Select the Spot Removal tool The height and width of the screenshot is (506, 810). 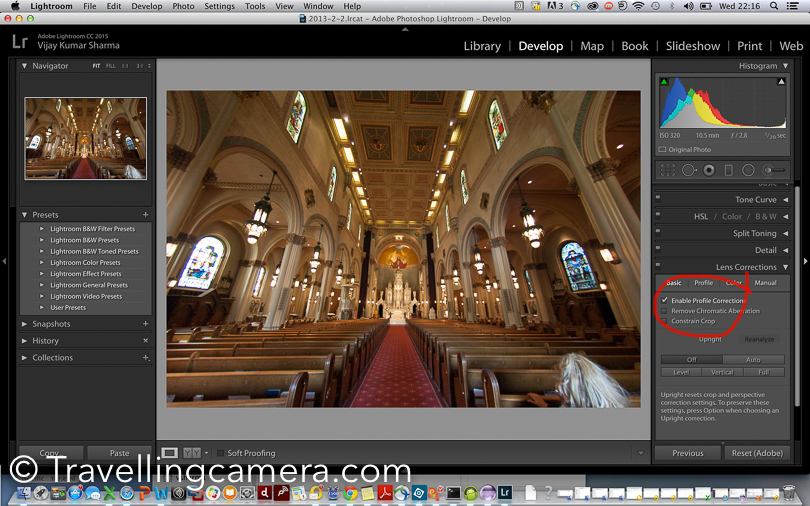(x=689, y=170)
